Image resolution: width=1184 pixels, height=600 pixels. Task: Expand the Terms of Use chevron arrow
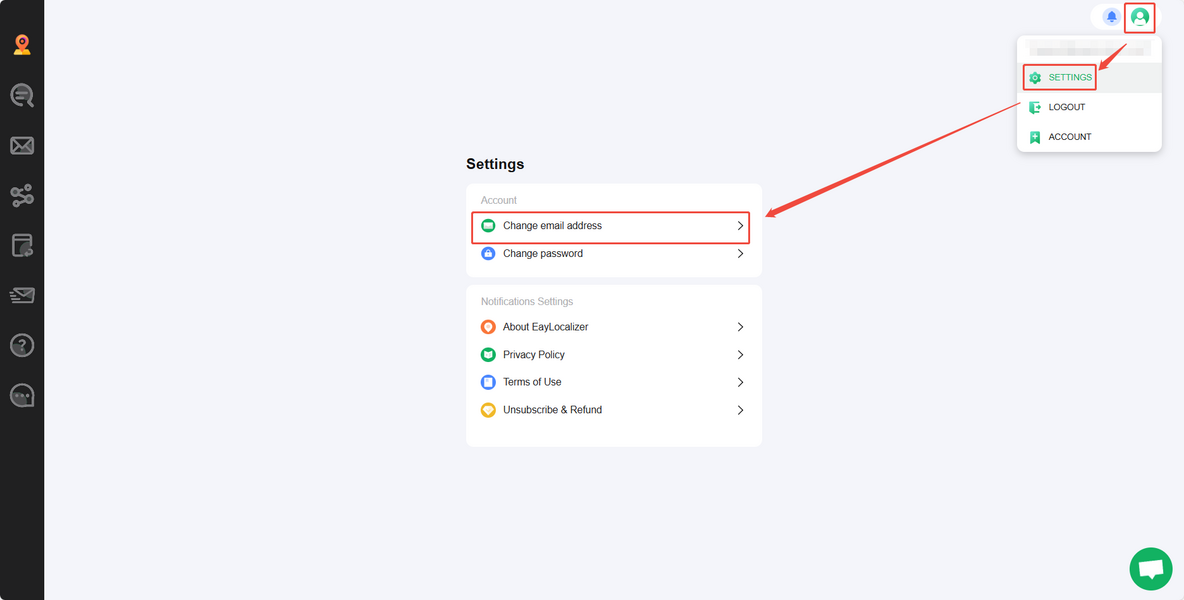tap(740, 382)
